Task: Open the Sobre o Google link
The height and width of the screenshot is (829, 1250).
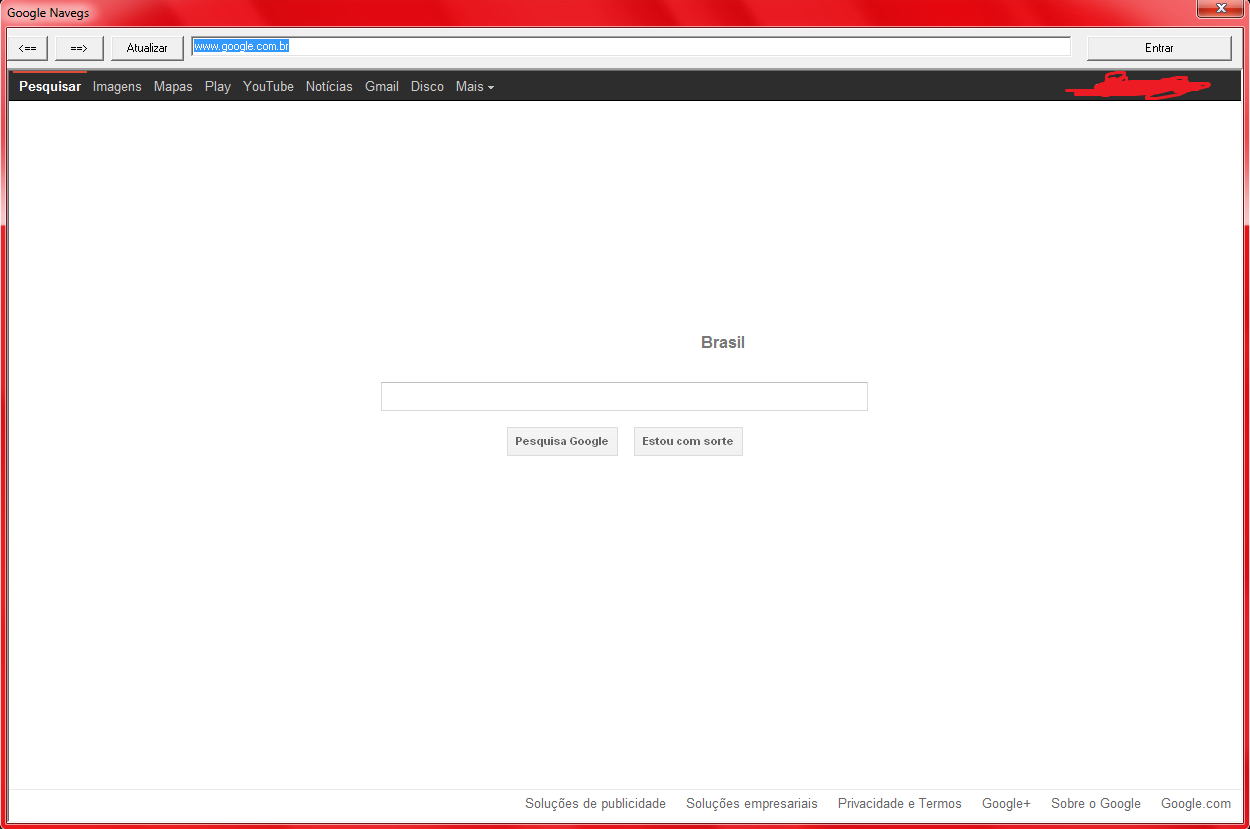Action: click(1096, 804)
